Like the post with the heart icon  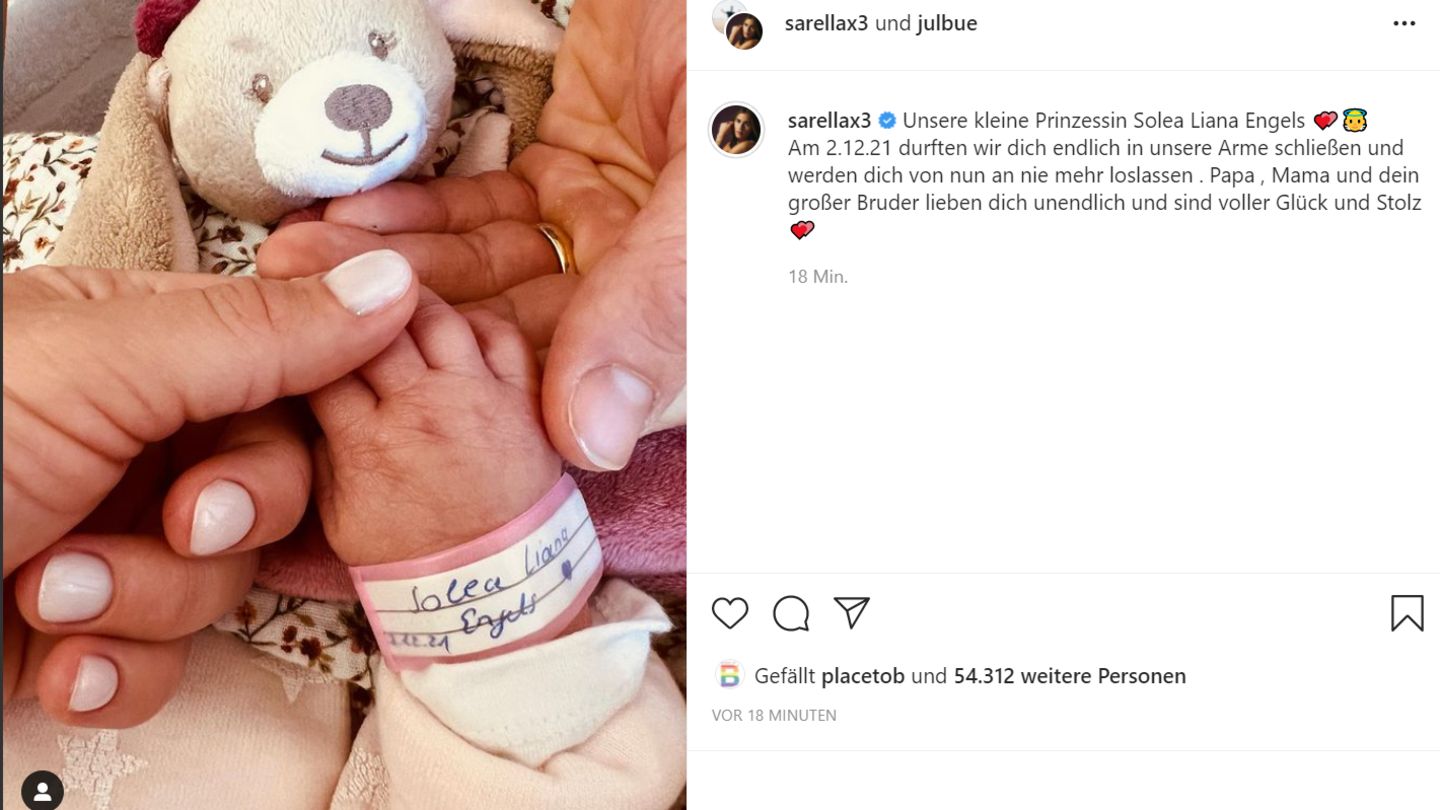pos(730,613)
